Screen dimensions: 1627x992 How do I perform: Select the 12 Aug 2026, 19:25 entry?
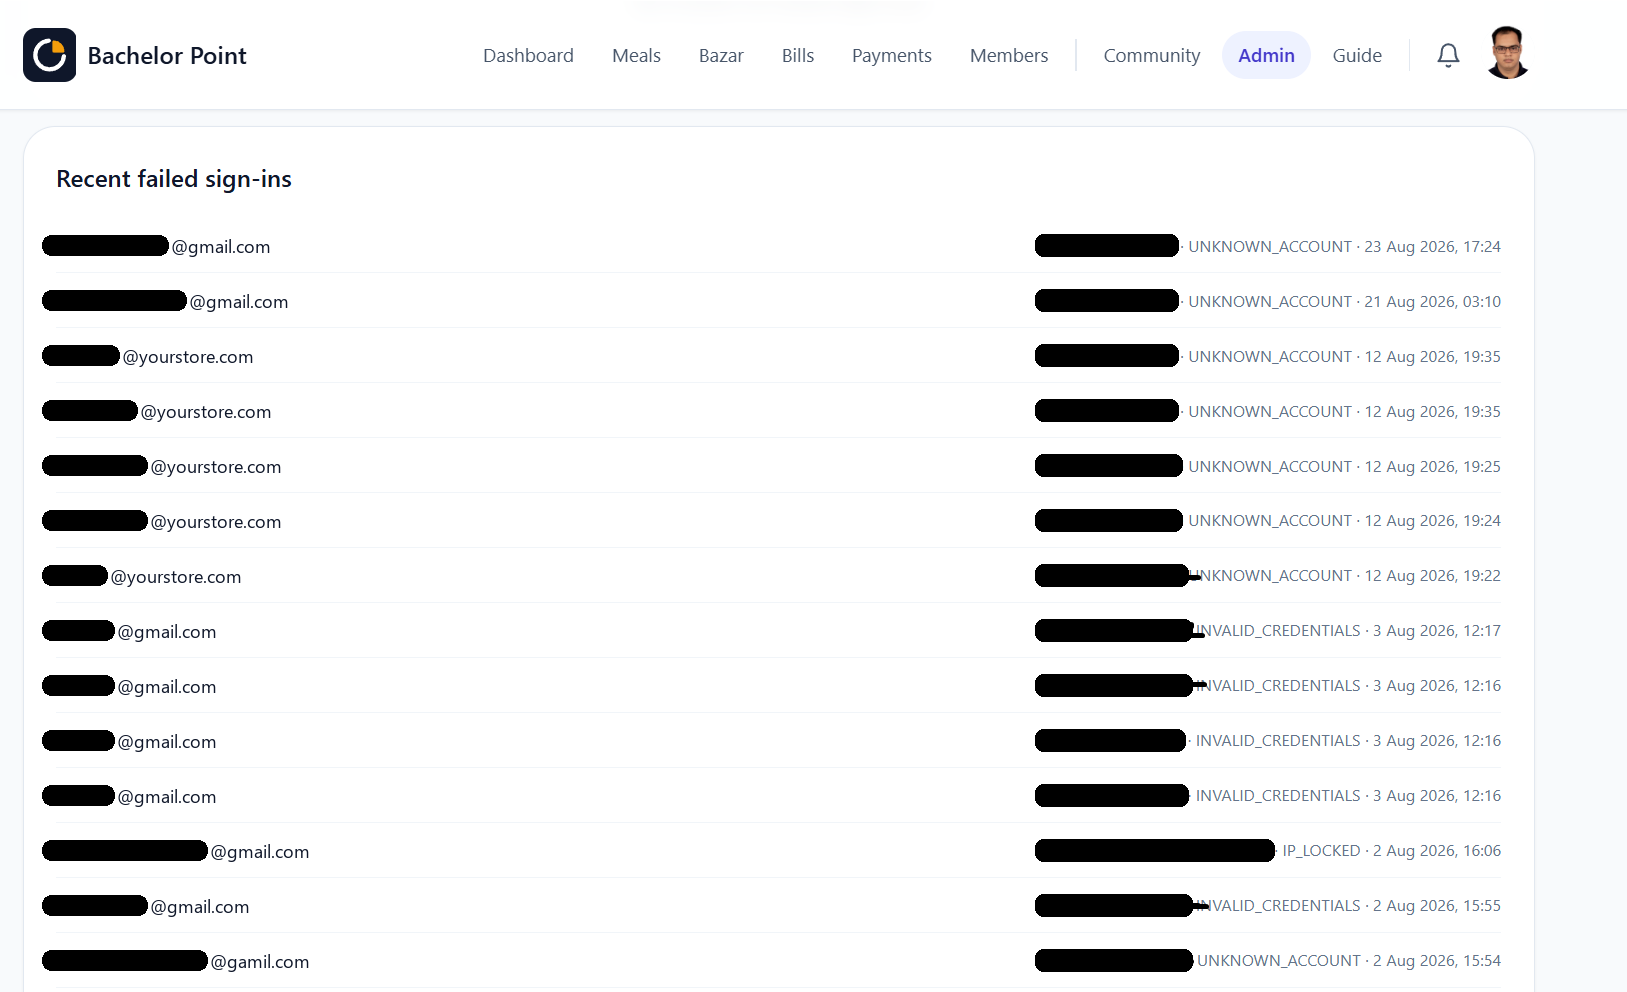click(778, 466)
